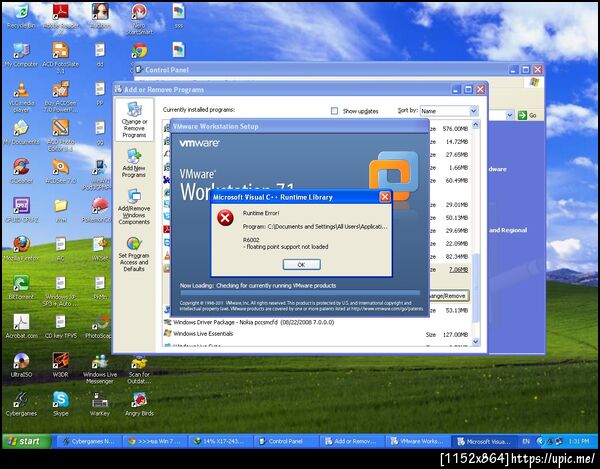This screenshot has height=469, width=600.
Task: Open Set Program Access and Defaults
Action: (x=134, y=254)
